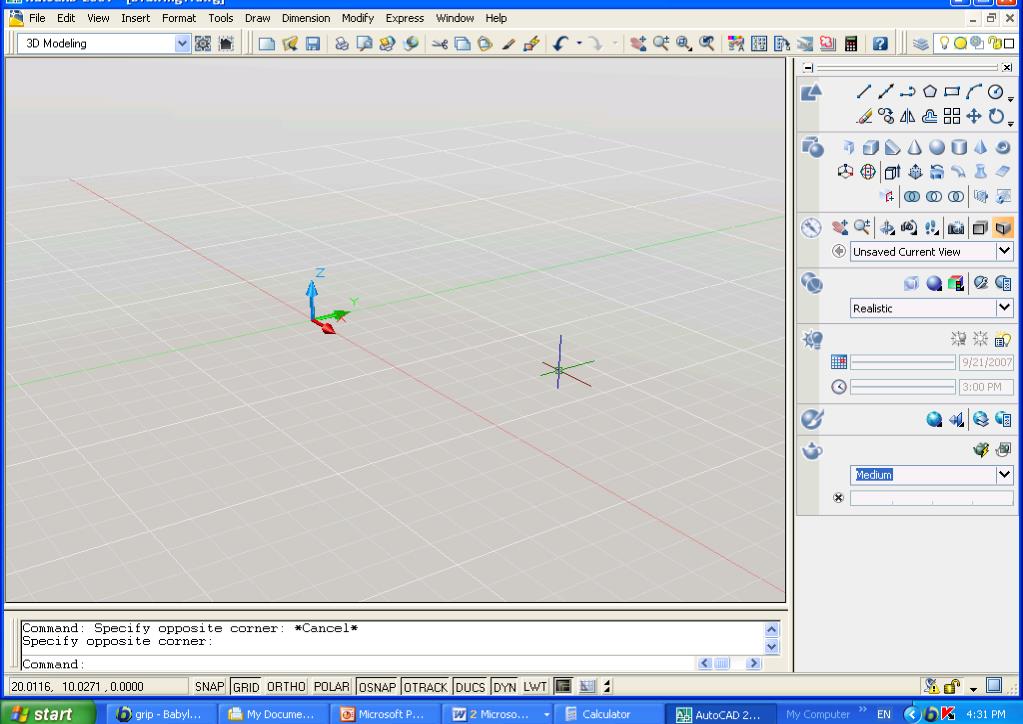Open the Dimension menu

[306, 18]
